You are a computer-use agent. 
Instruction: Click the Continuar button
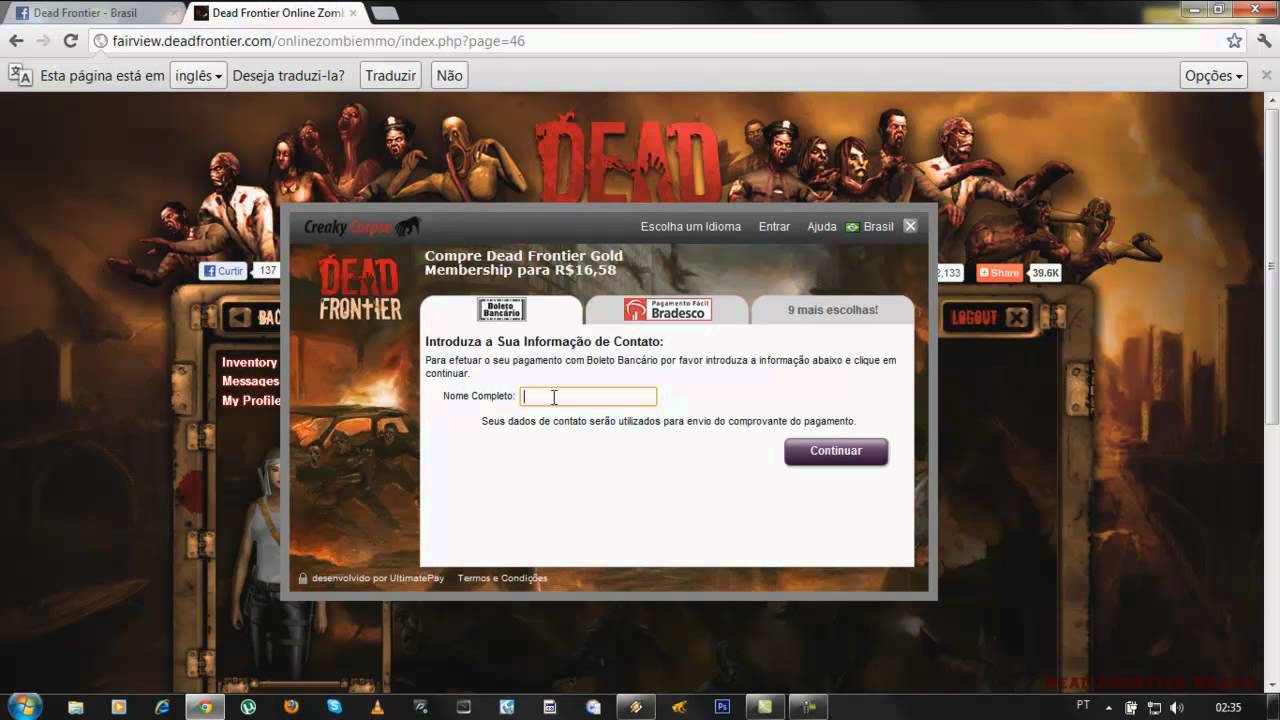coord(836,451)
